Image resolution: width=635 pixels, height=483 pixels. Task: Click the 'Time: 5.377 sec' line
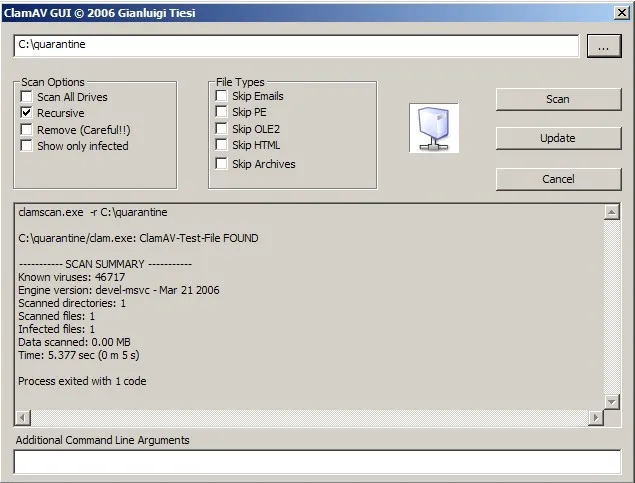[x=79, y=355]
